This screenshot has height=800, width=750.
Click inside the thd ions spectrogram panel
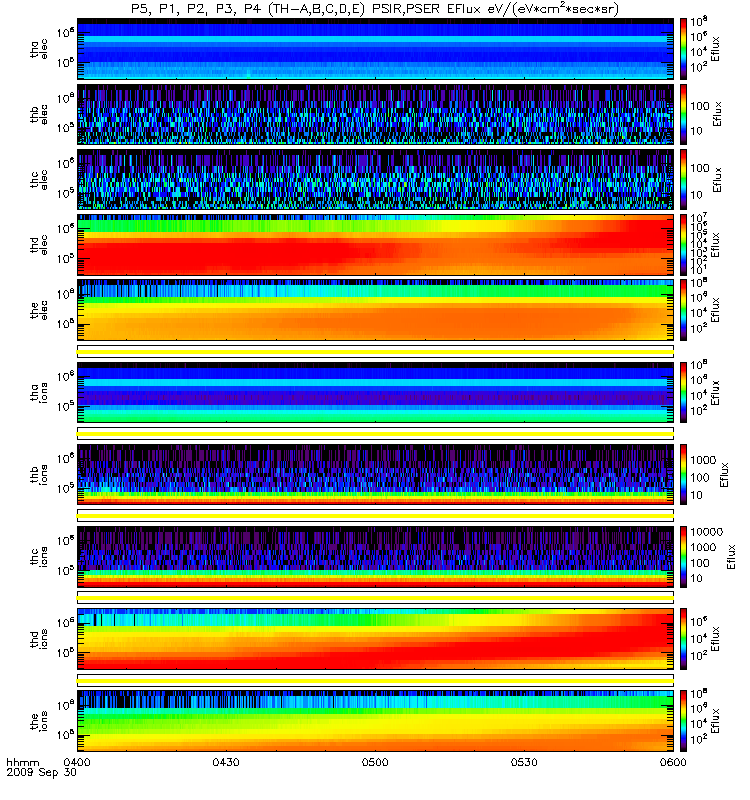[376, 639]
